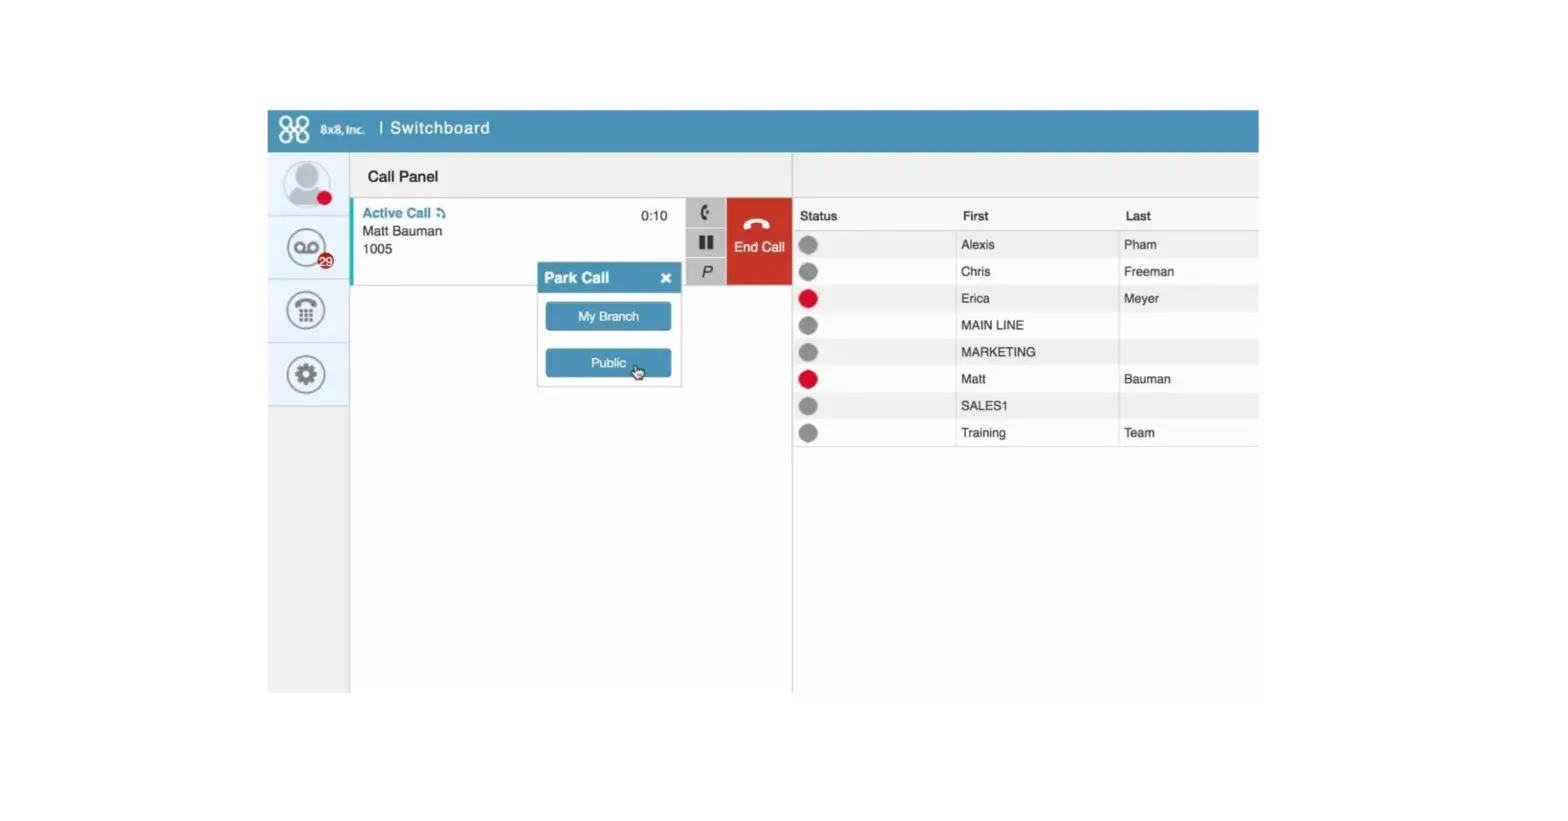Select Erica in the directory
This screenshot has height=821, width=1568.
975,298
